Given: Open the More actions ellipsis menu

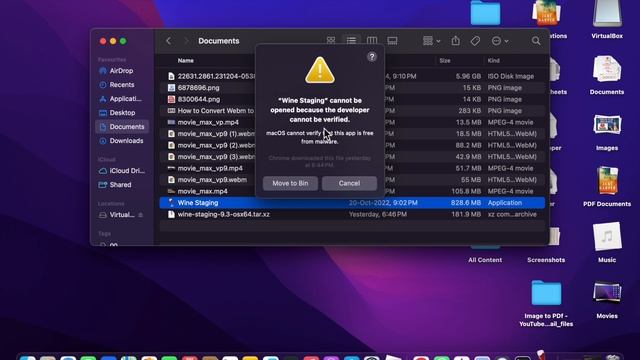Looking at the screenshot, I should [x=500, y=41].
